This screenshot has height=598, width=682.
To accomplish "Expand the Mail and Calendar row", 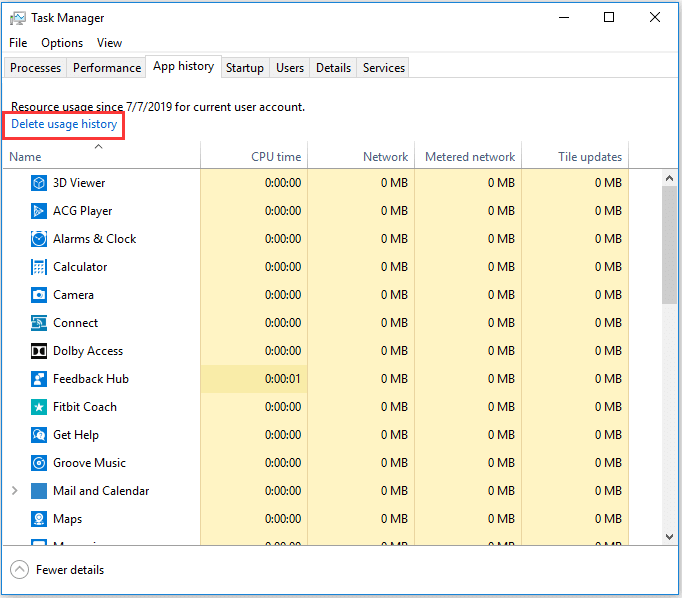I will tap(15, 491).
